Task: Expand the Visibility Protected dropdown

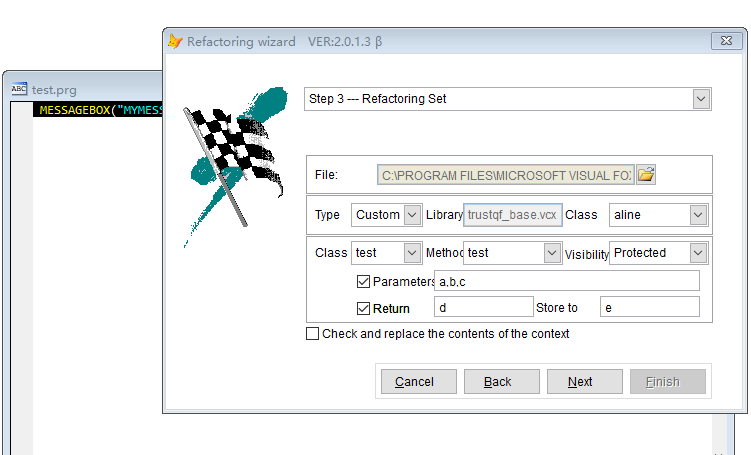Action: pyautogui.click(x=698, y=252)
